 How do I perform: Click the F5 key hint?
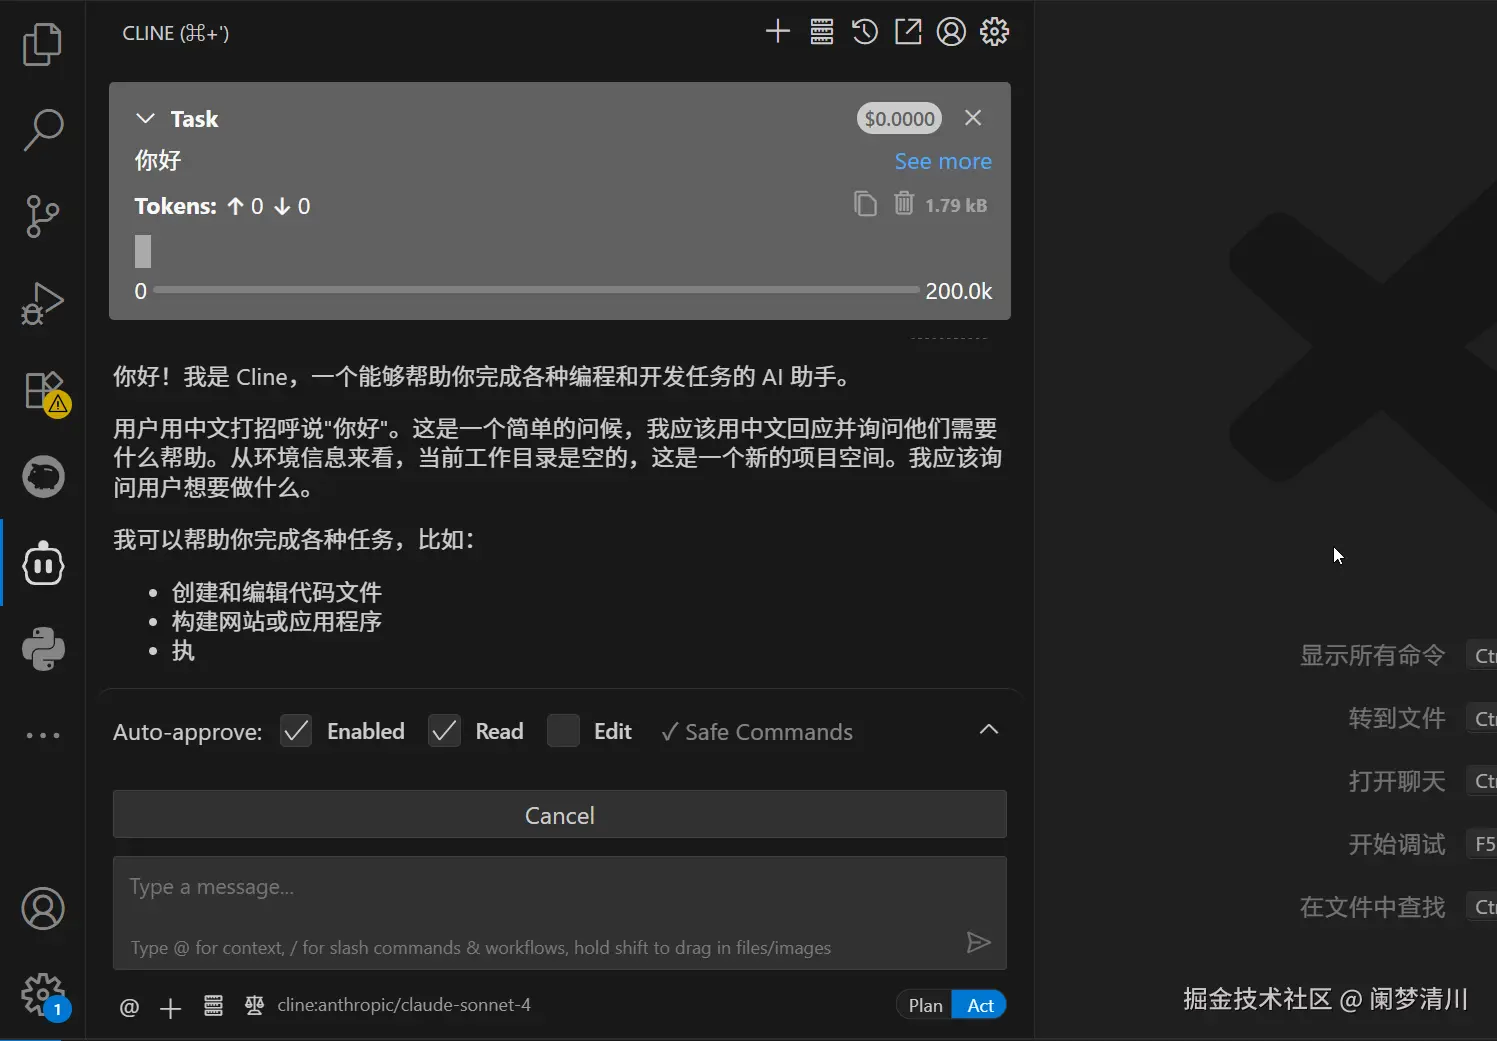point(1484,844)
